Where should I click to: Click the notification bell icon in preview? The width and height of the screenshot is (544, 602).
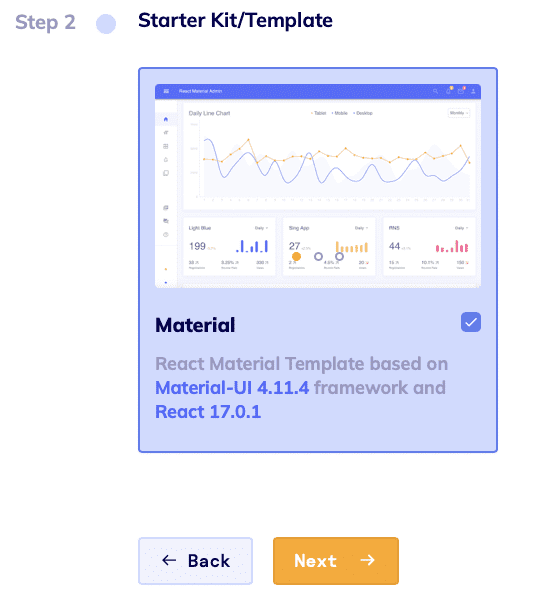pyautogui.click(x=448, y=91)
